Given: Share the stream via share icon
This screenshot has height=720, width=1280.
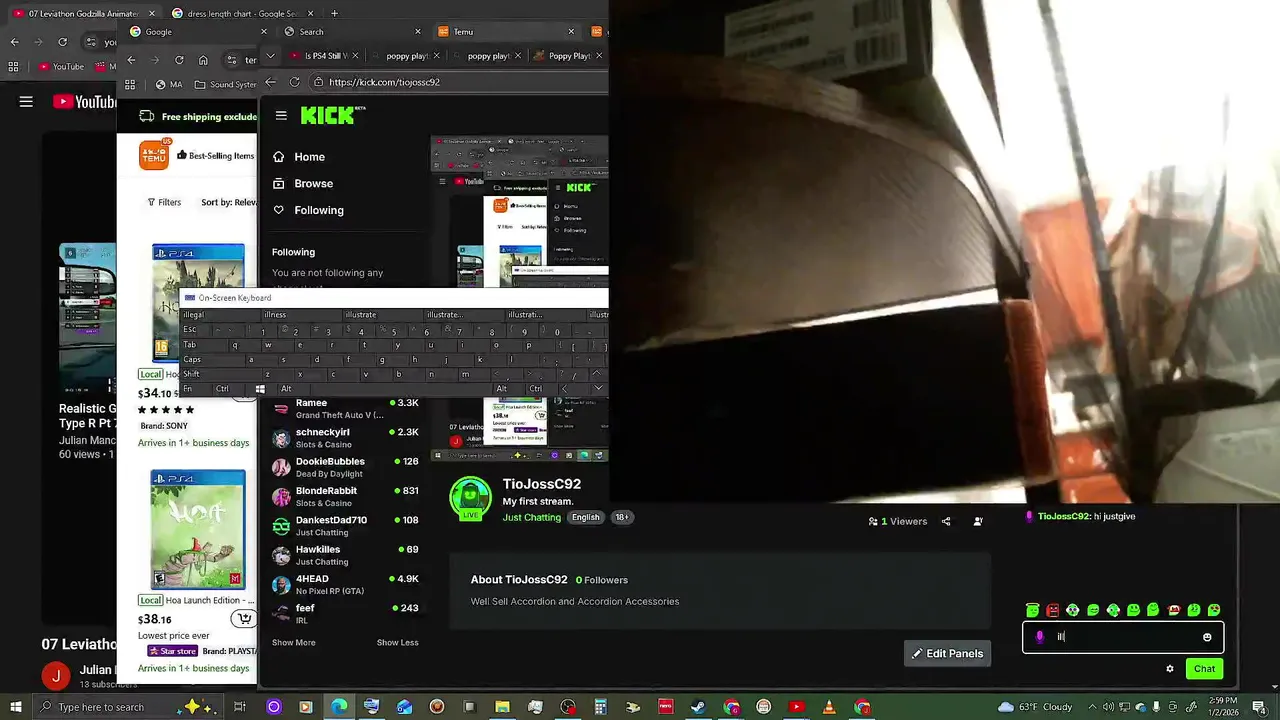Looking at the screenshot, I should click(x=946, y=521).
